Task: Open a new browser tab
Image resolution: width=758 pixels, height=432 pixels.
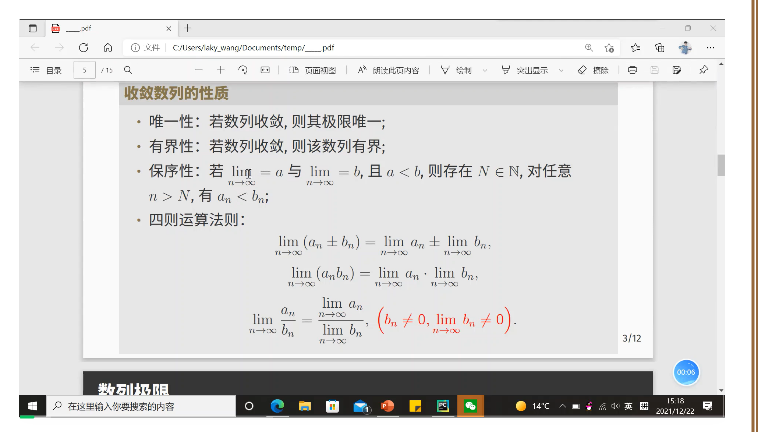Action: pos(188,27)
